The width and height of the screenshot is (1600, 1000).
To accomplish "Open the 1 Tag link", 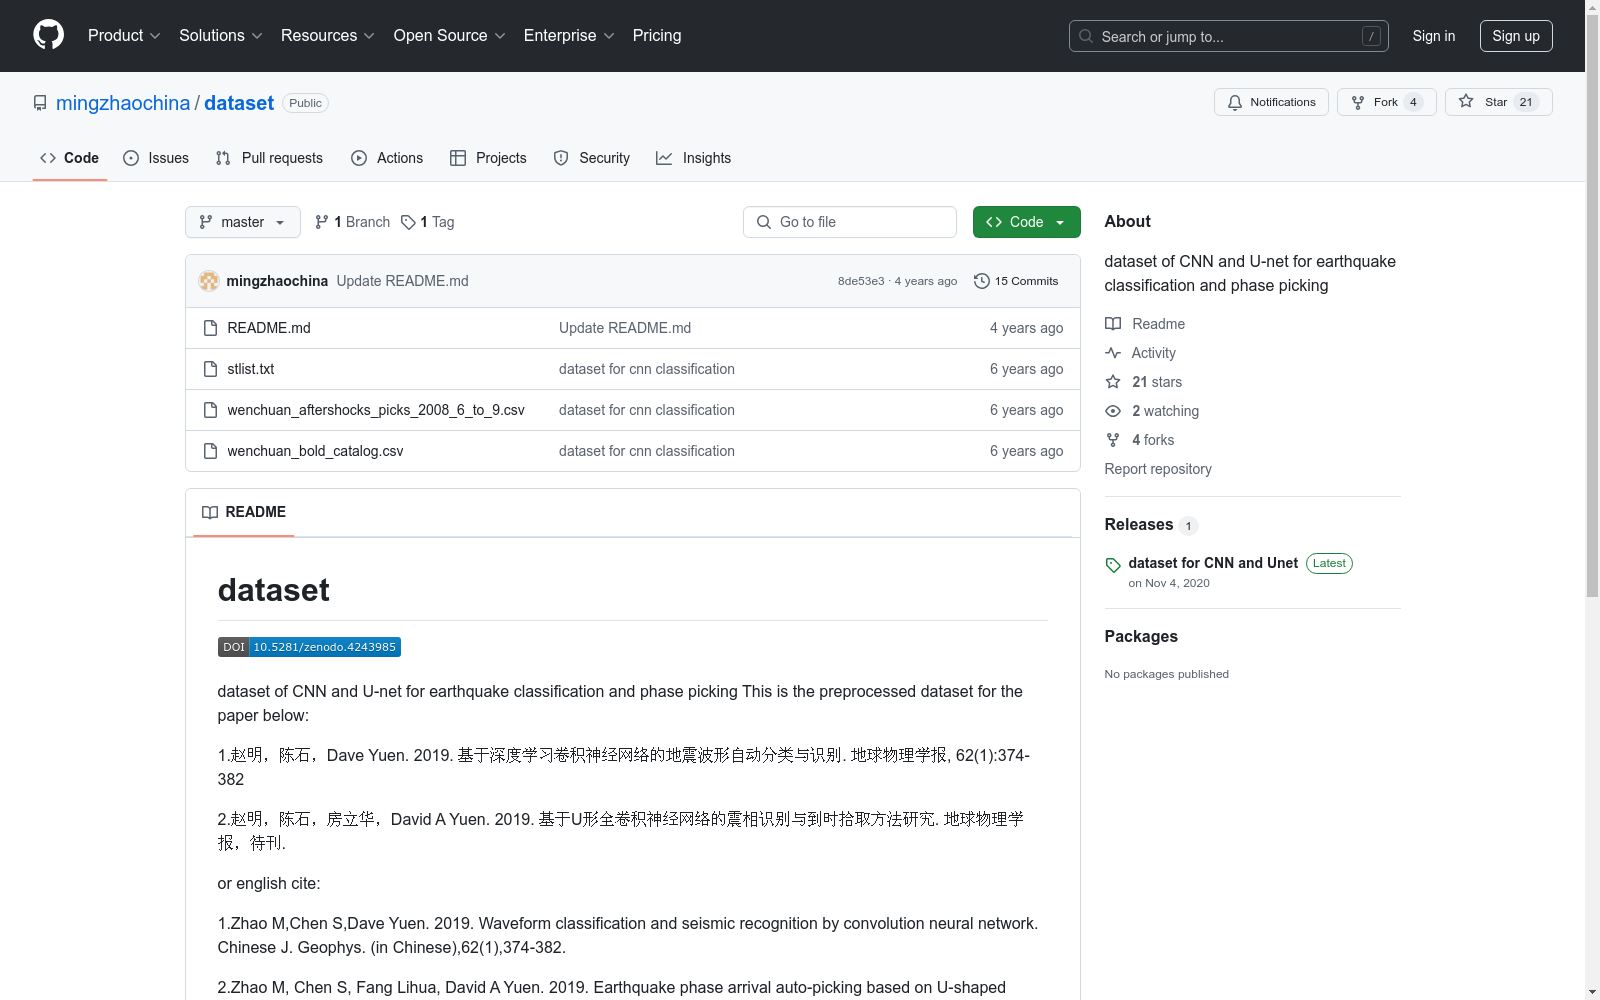I will (428, 222).
